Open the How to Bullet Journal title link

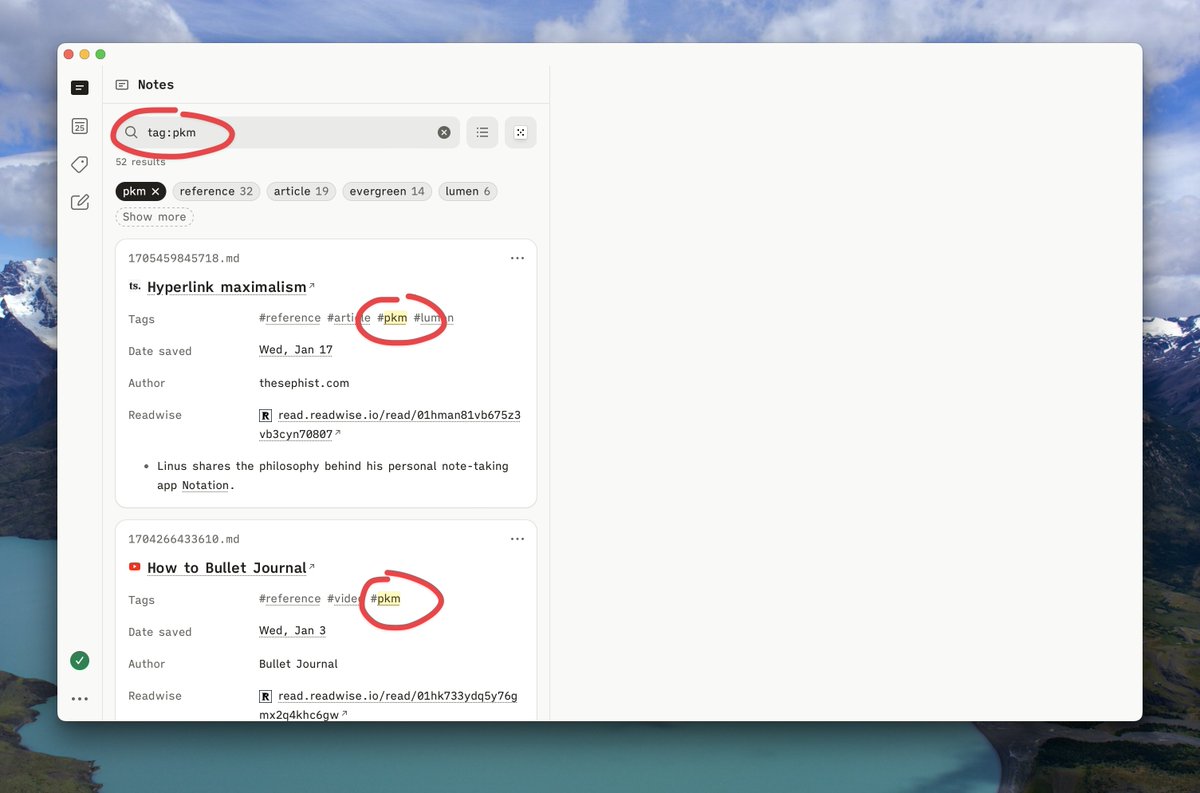(x=227, y=568)
